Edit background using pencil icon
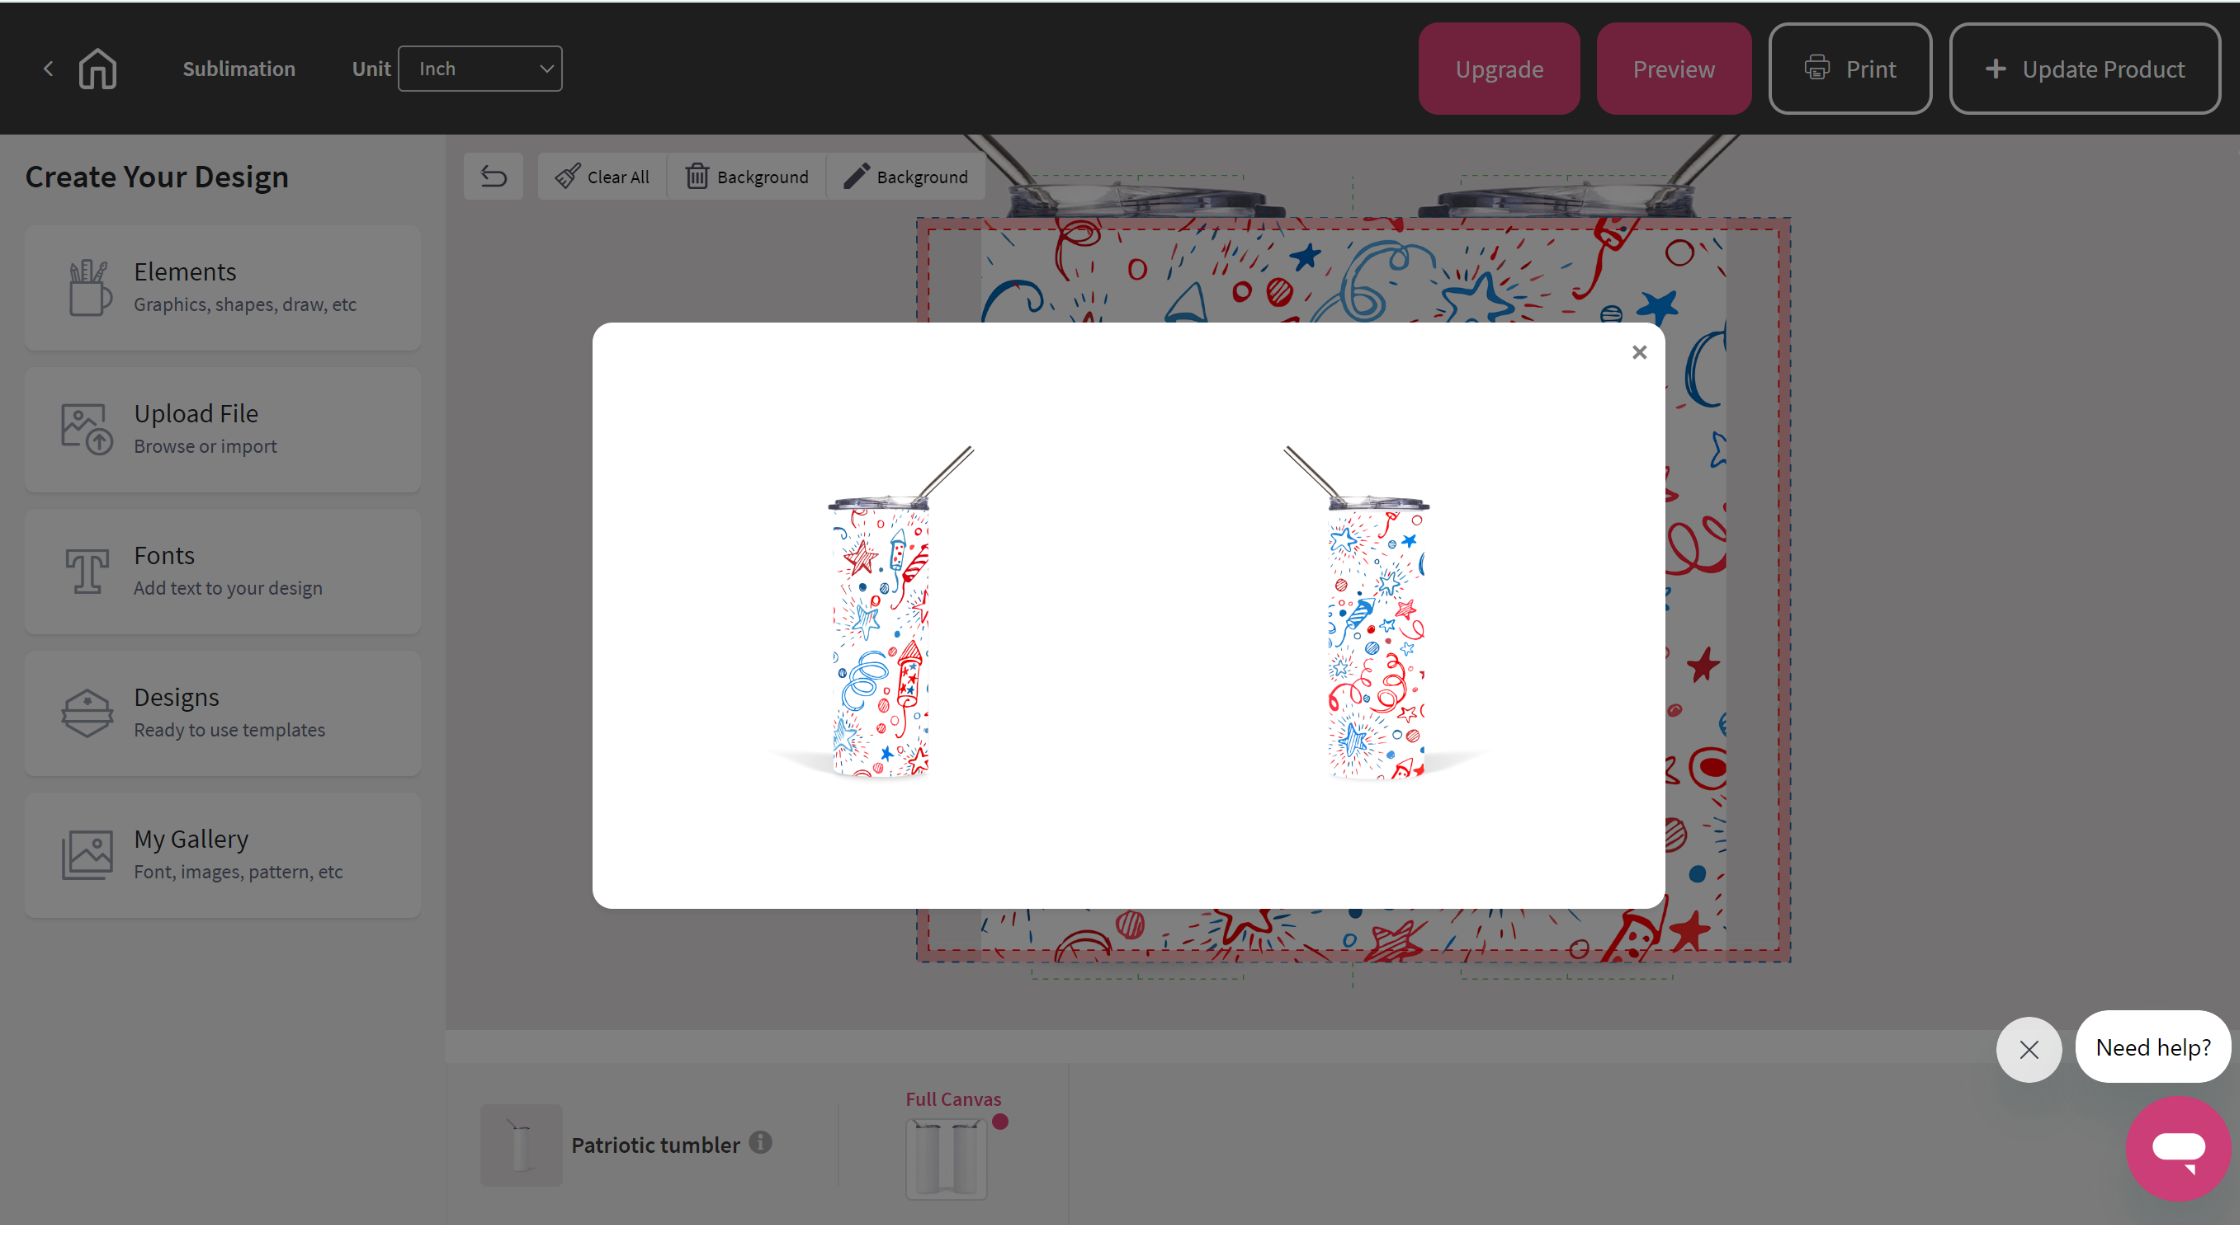The height and width of the screenshot is (1260, 2240). click(906, 177)
